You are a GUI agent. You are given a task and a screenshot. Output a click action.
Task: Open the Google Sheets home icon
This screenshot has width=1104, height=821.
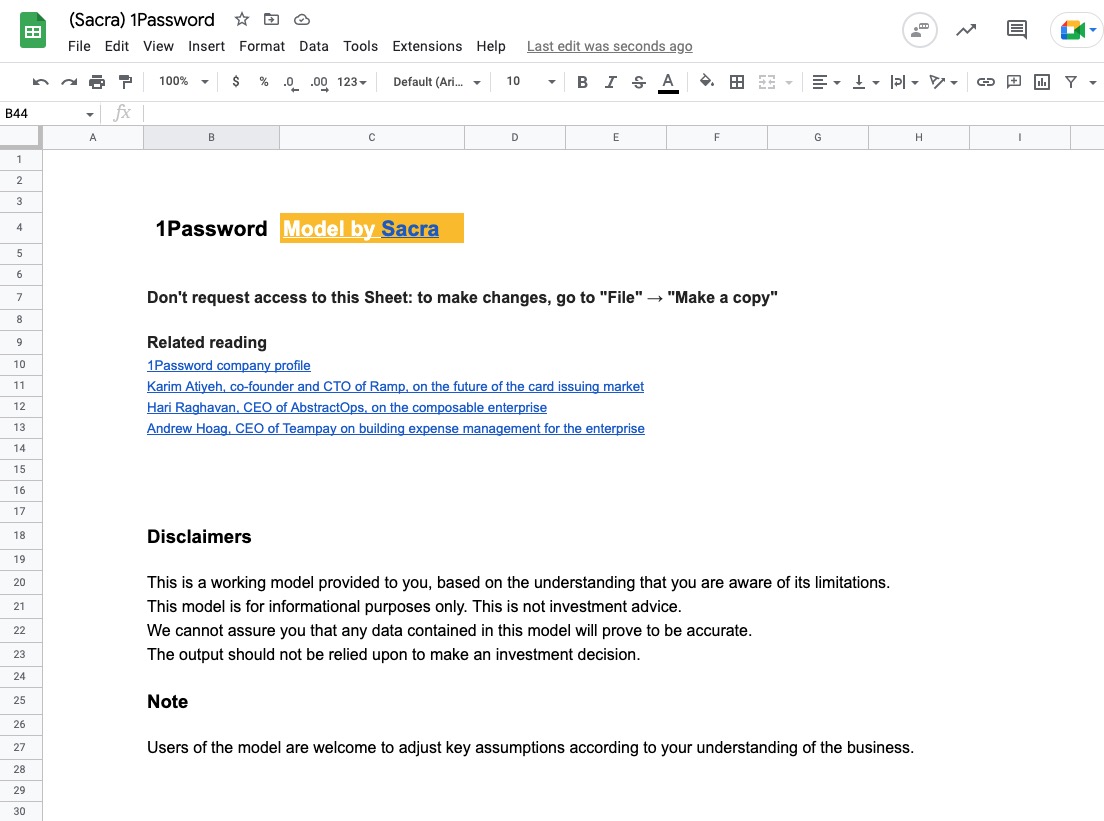32,31
